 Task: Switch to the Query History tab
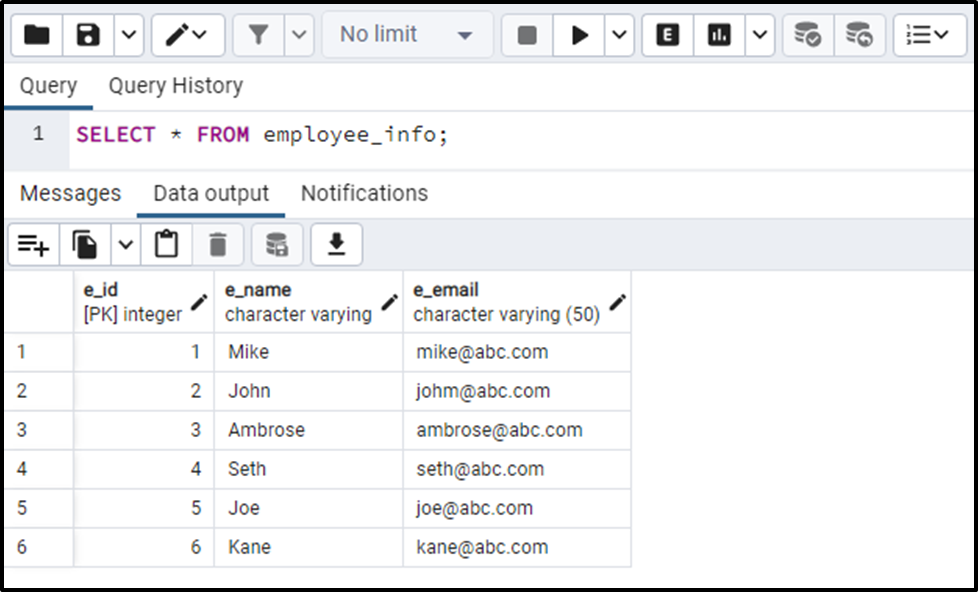pyautogui.click(x=175, y=85)
